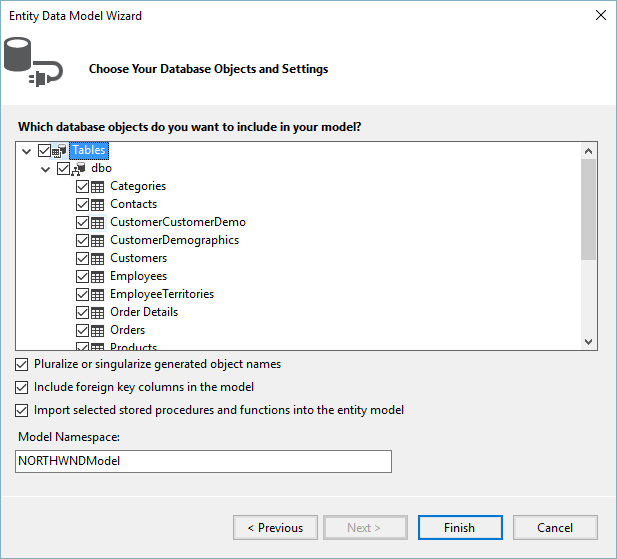Click the dbo schema icon
This screenshot has height=559, width=617.
point(79,169)
